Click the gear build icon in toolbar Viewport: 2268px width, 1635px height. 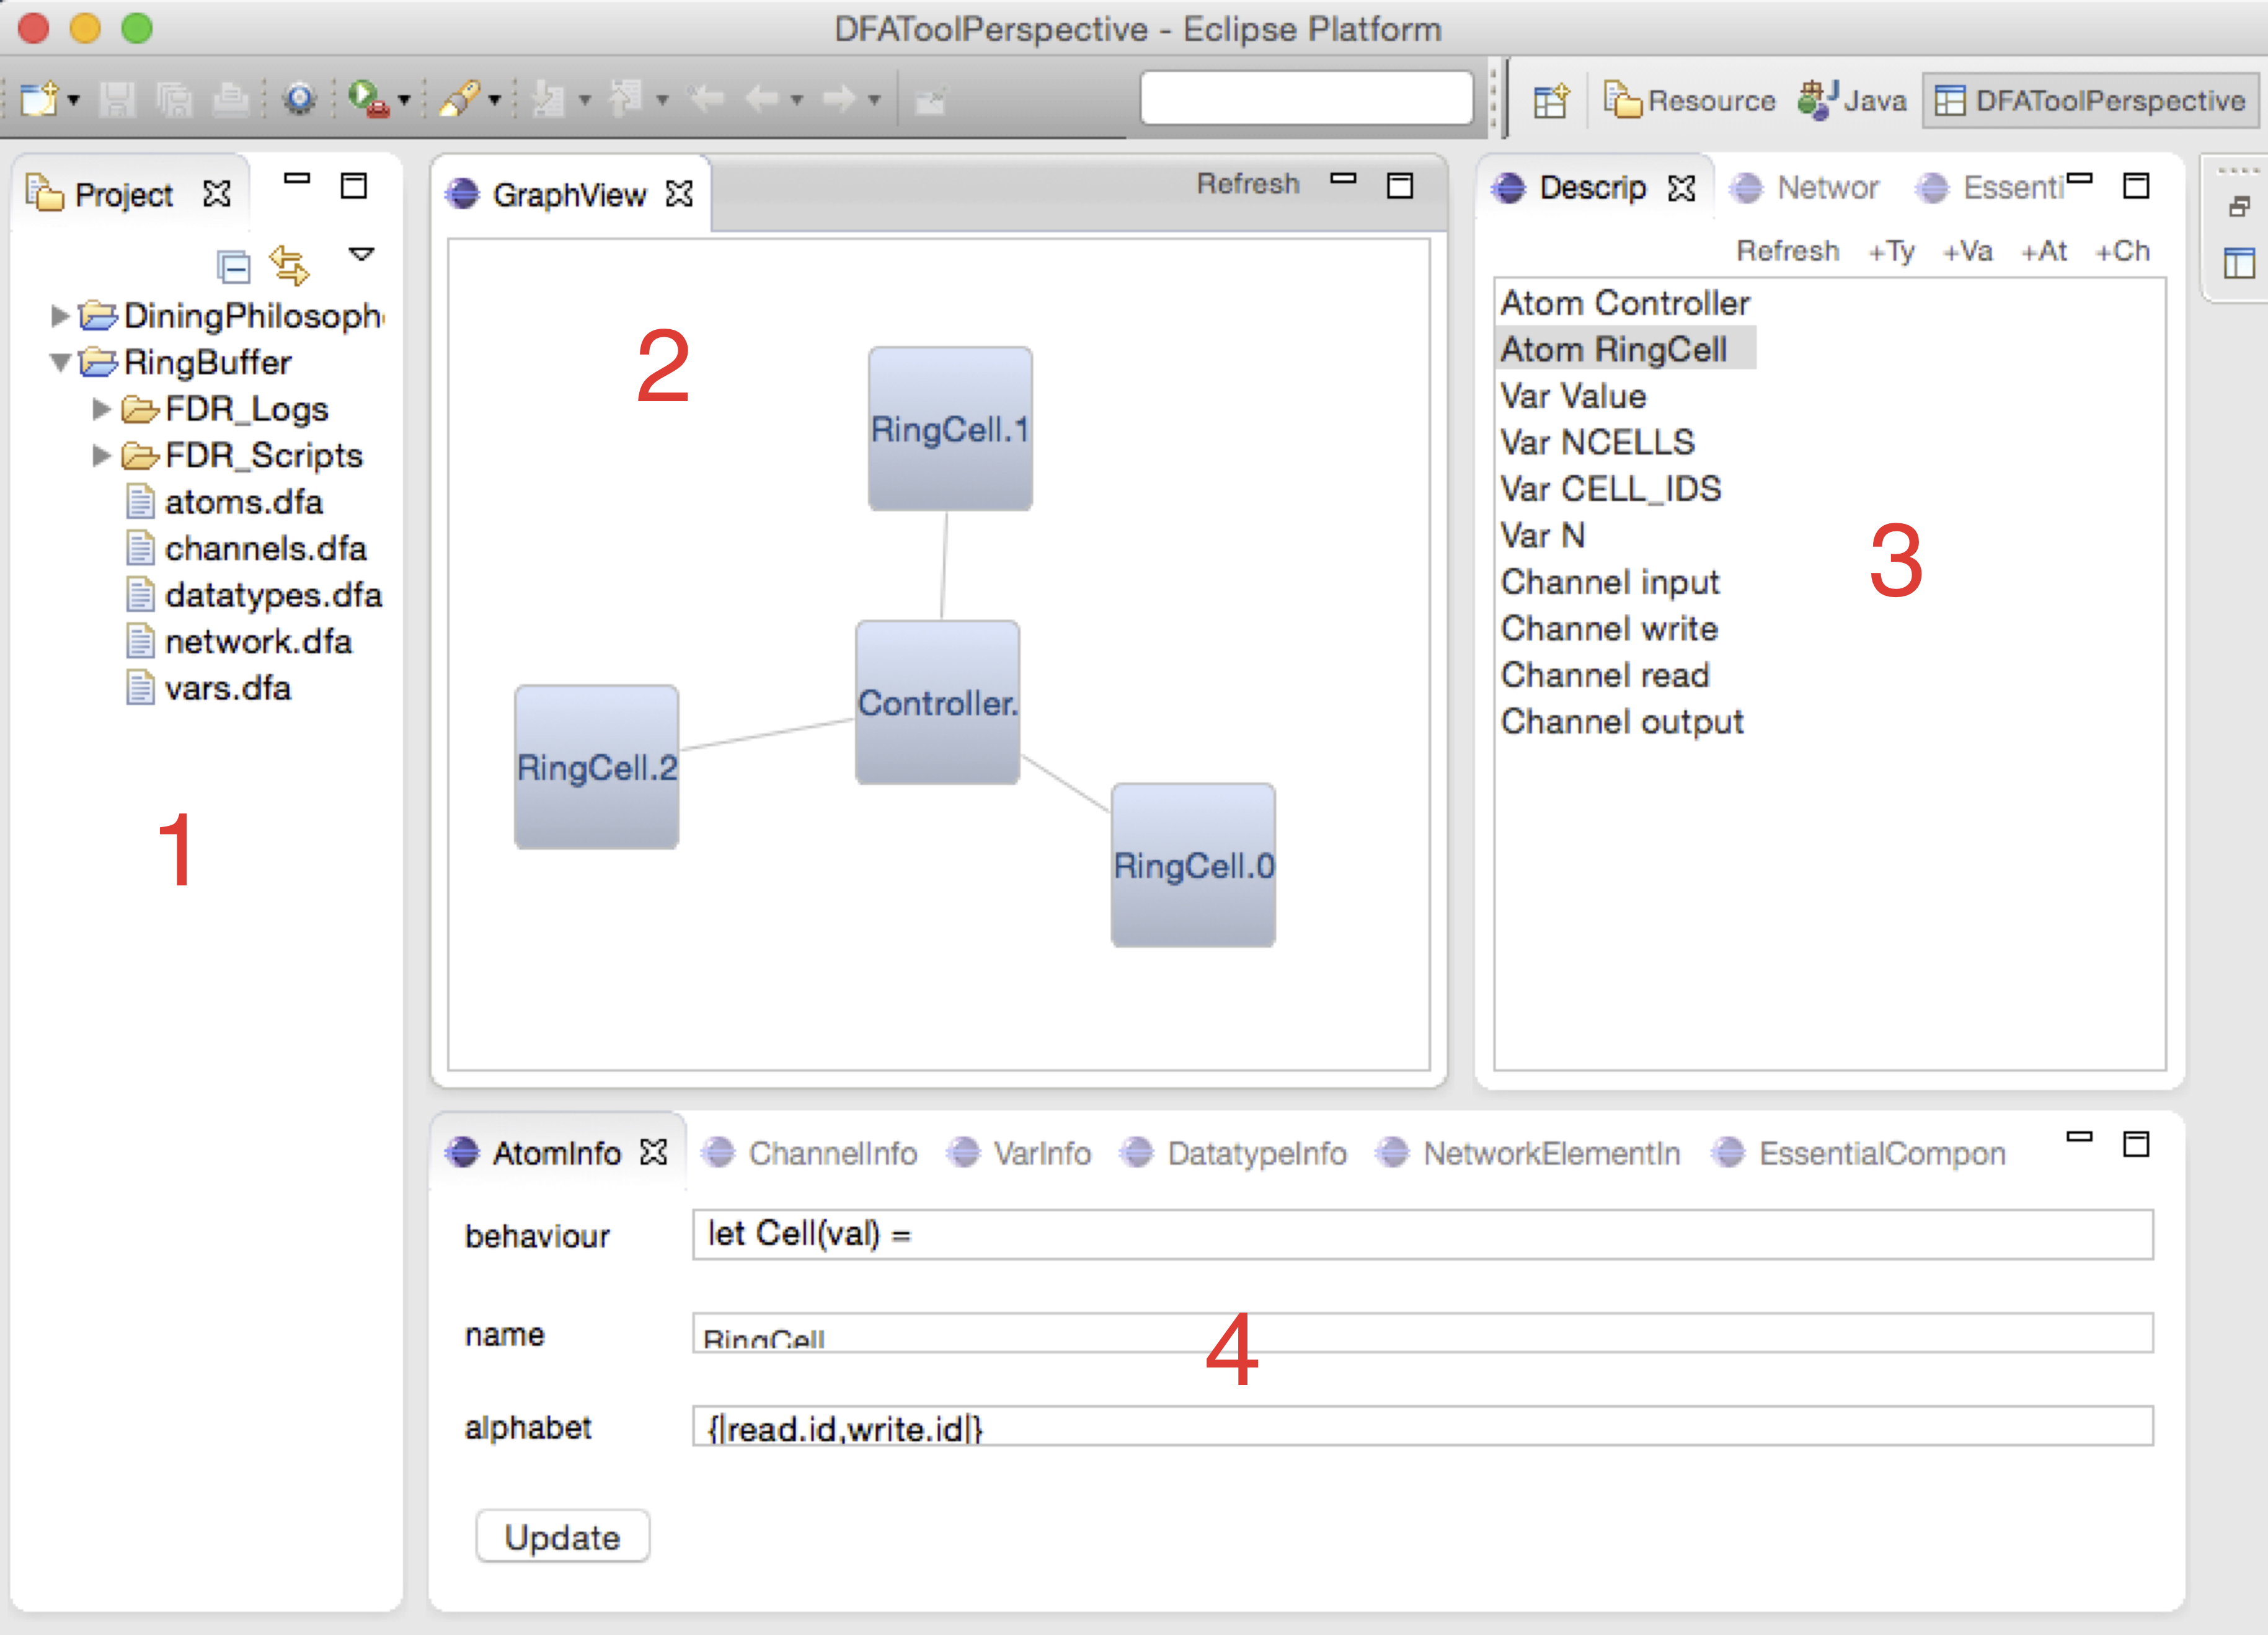click(x=299, y=99)
